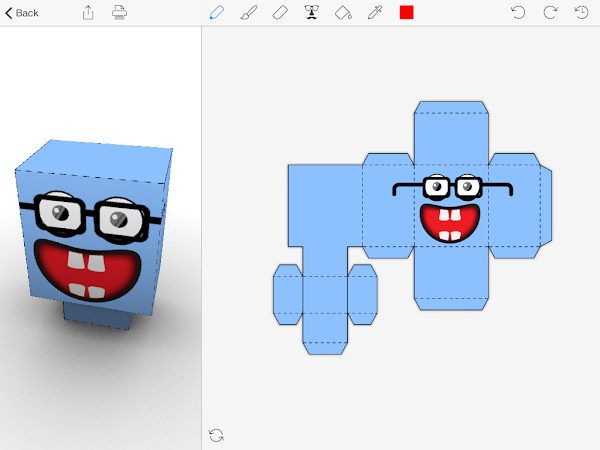Click the printer icon to print

tap(119, 13)
